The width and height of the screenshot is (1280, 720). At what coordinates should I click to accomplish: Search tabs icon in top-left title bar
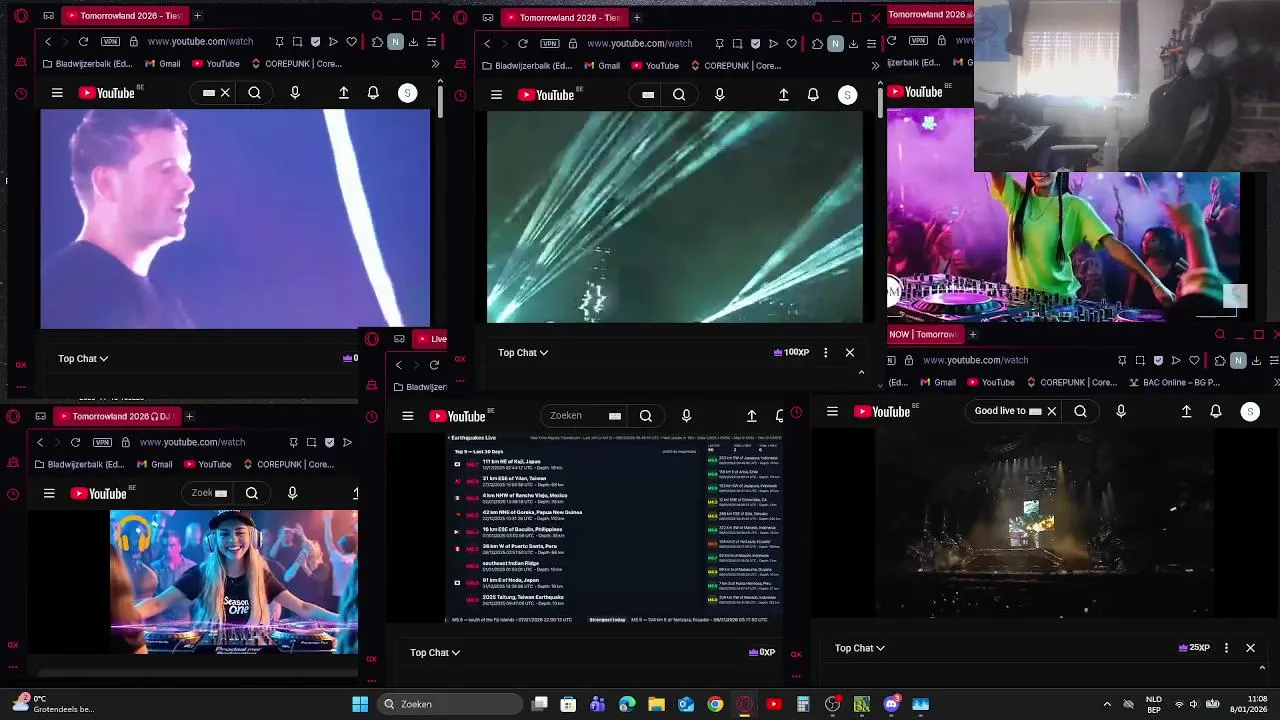(377, 16)
